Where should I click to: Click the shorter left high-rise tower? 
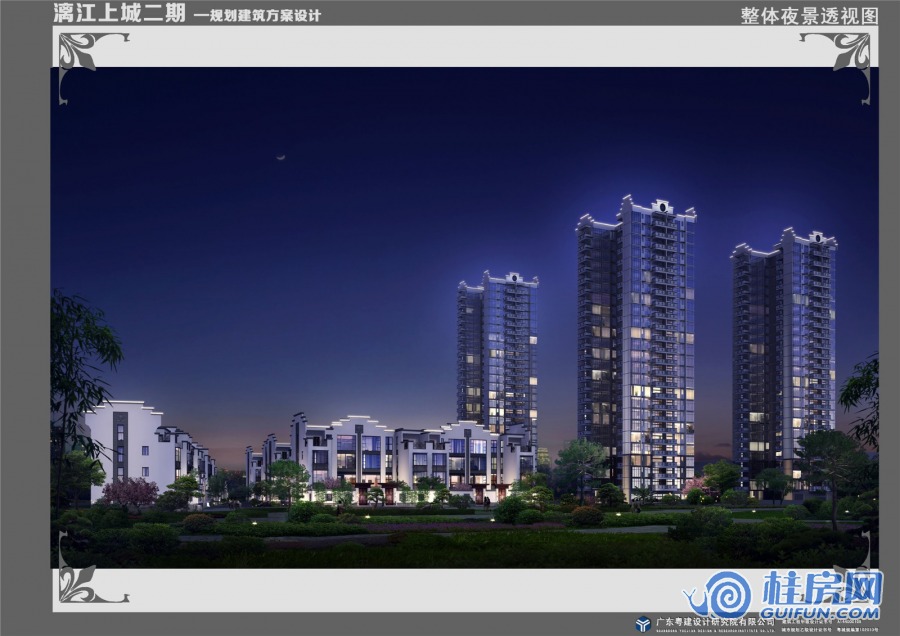pos(497,350)
